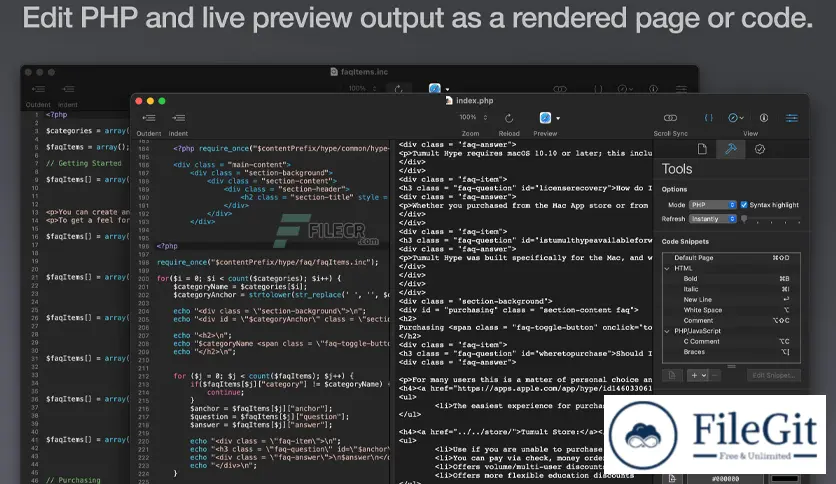Remove snippet with minus button
Screen dimensions: 836x484
pyautogui.click(x=714, y=375)
